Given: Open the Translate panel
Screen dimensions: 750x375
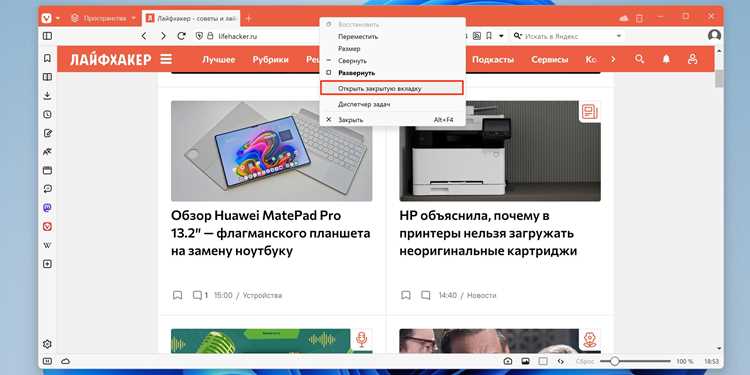Looking at the screenshot, I should (47, 152).
